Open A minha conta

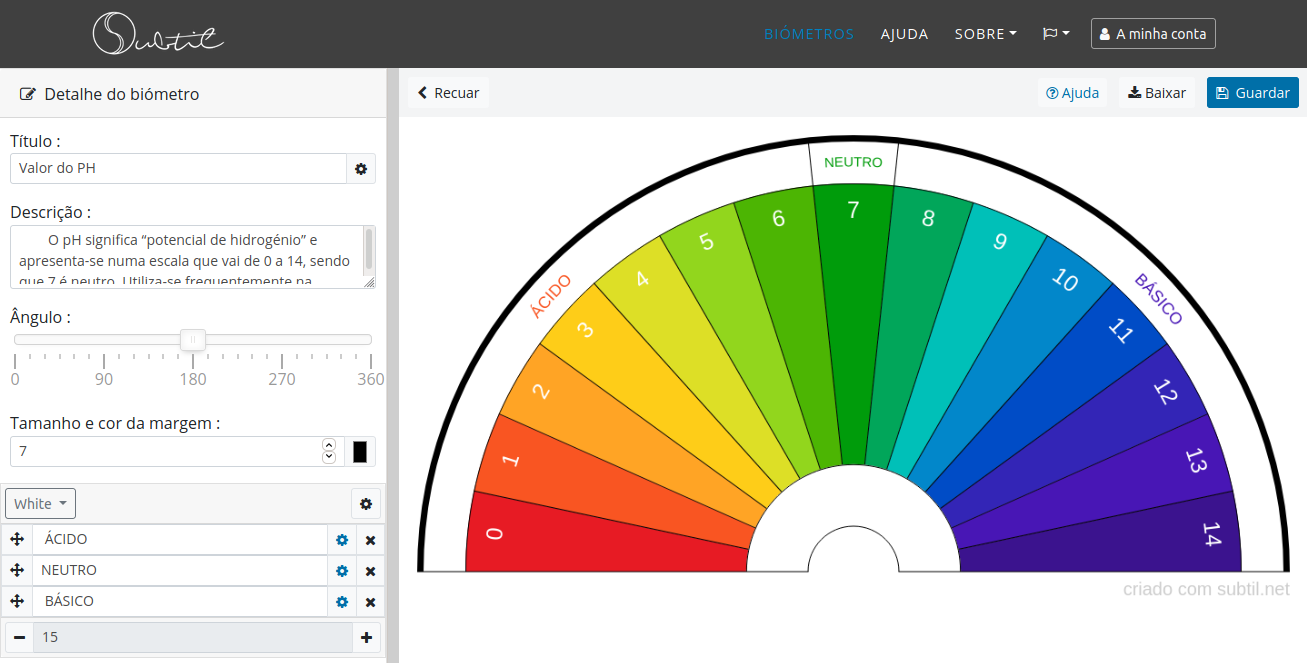point(1153,34)
